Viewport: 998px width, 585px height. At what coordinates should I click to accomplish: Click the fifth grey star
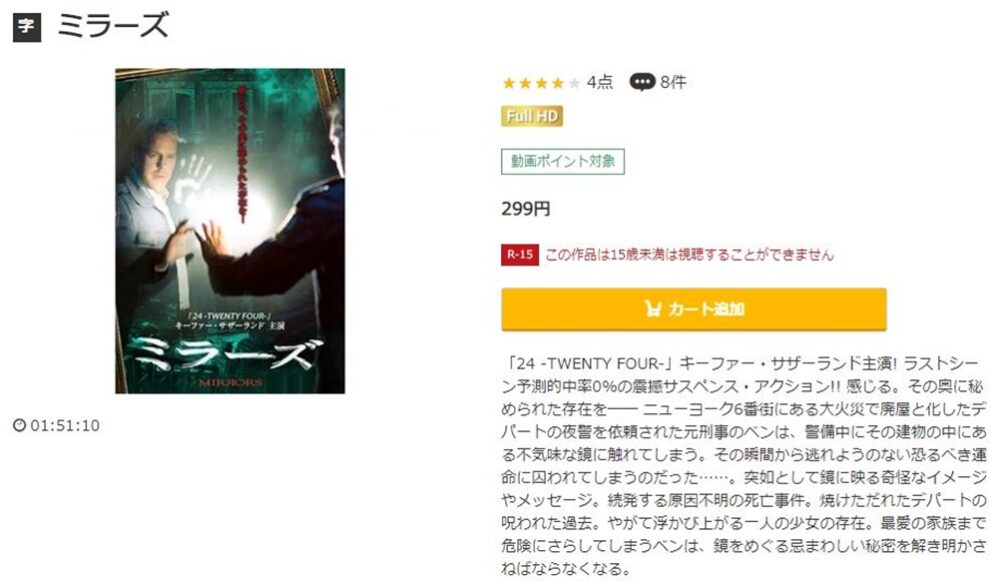(x=574, y=83)
